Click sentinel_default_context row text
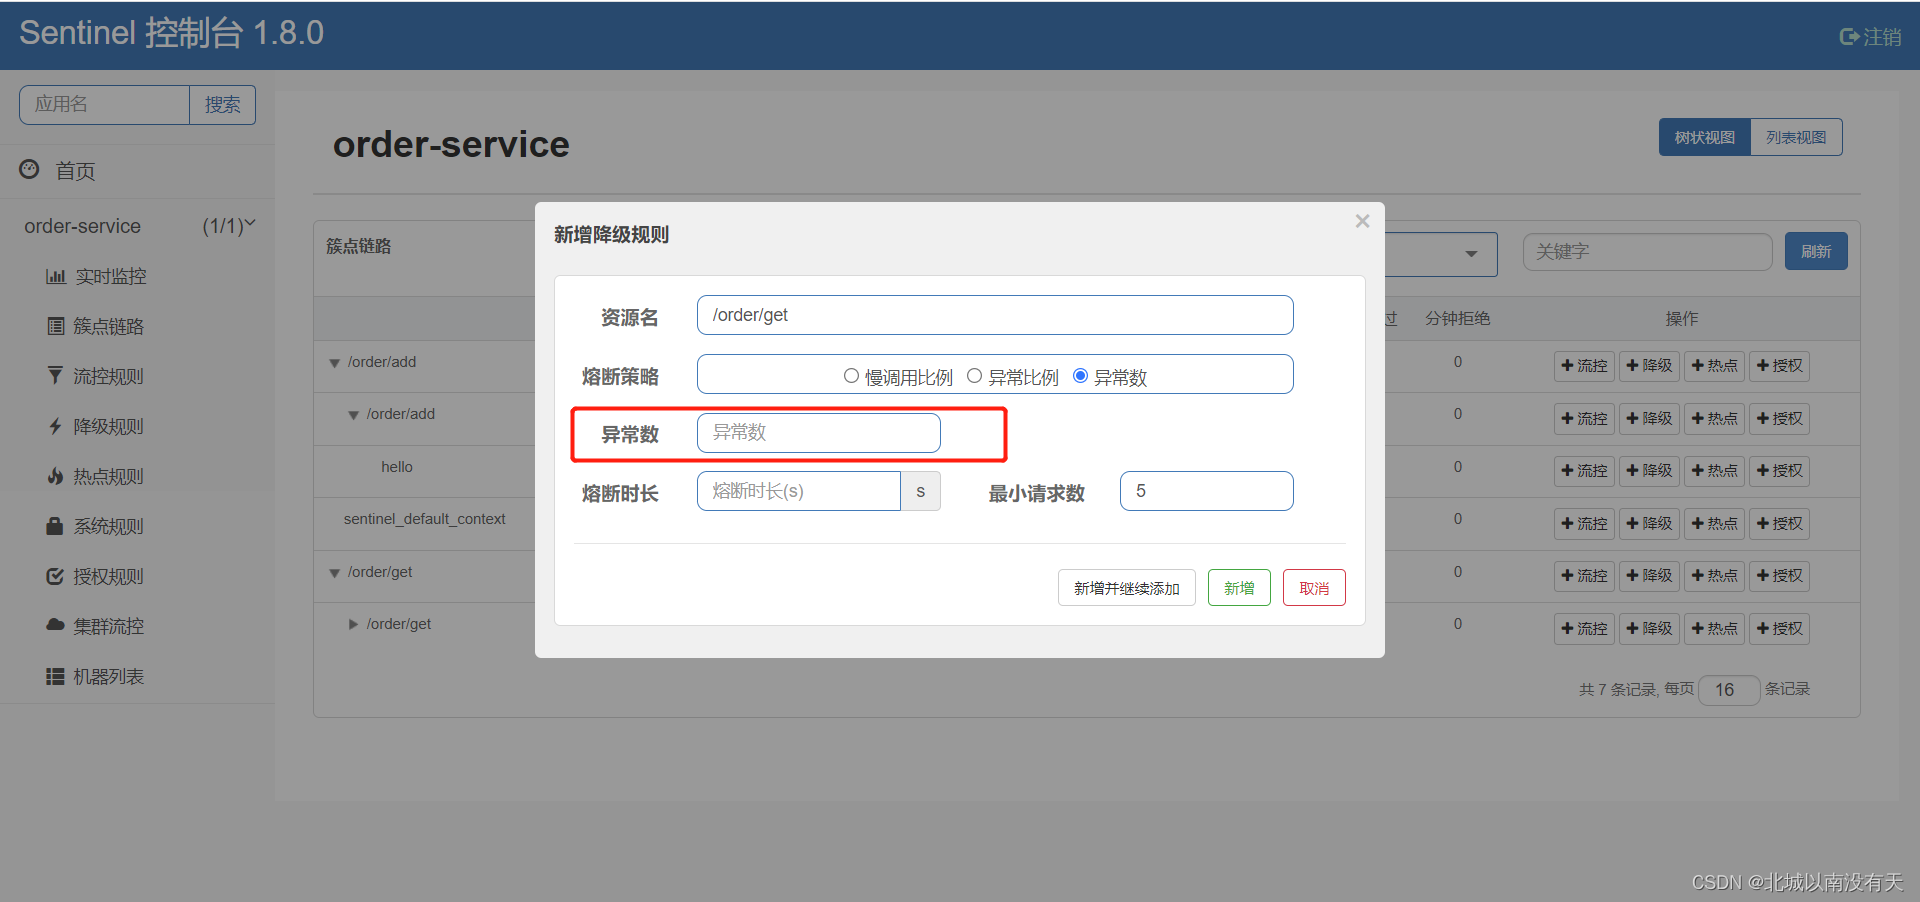The height and width of the screenshot is (902, 1920). 425,519
